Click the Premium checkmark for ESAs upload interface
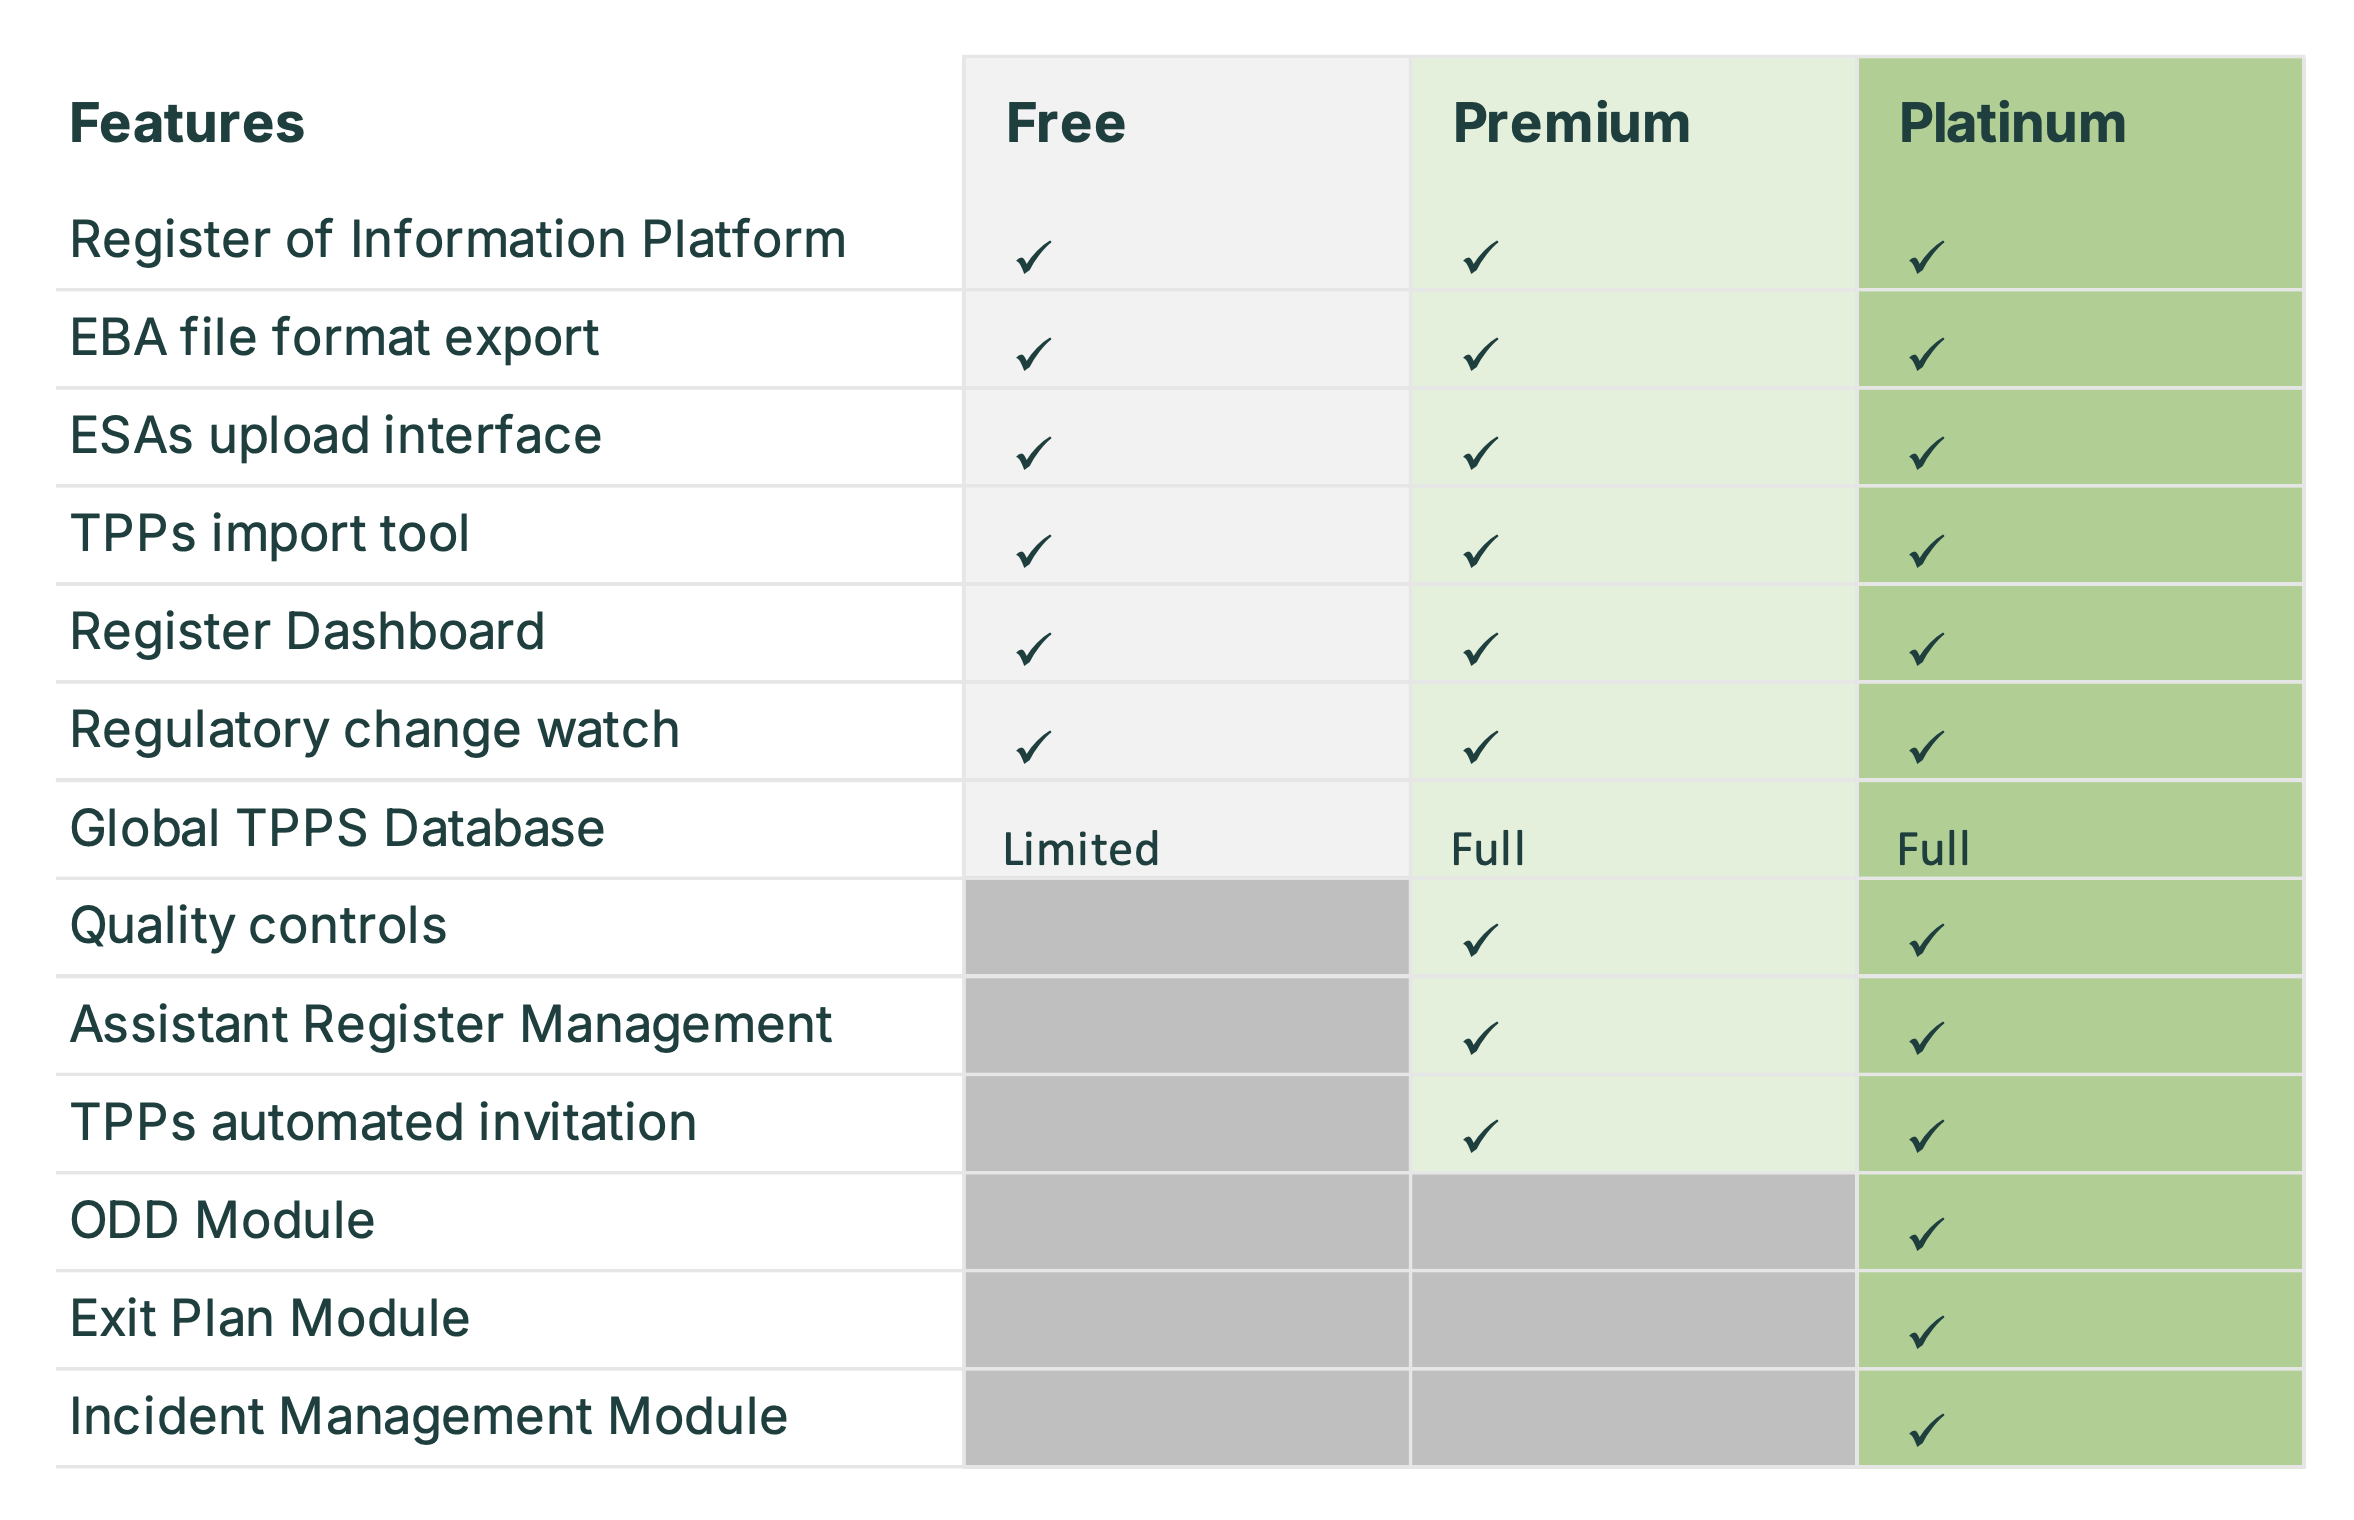 [x=1480, y=453]
